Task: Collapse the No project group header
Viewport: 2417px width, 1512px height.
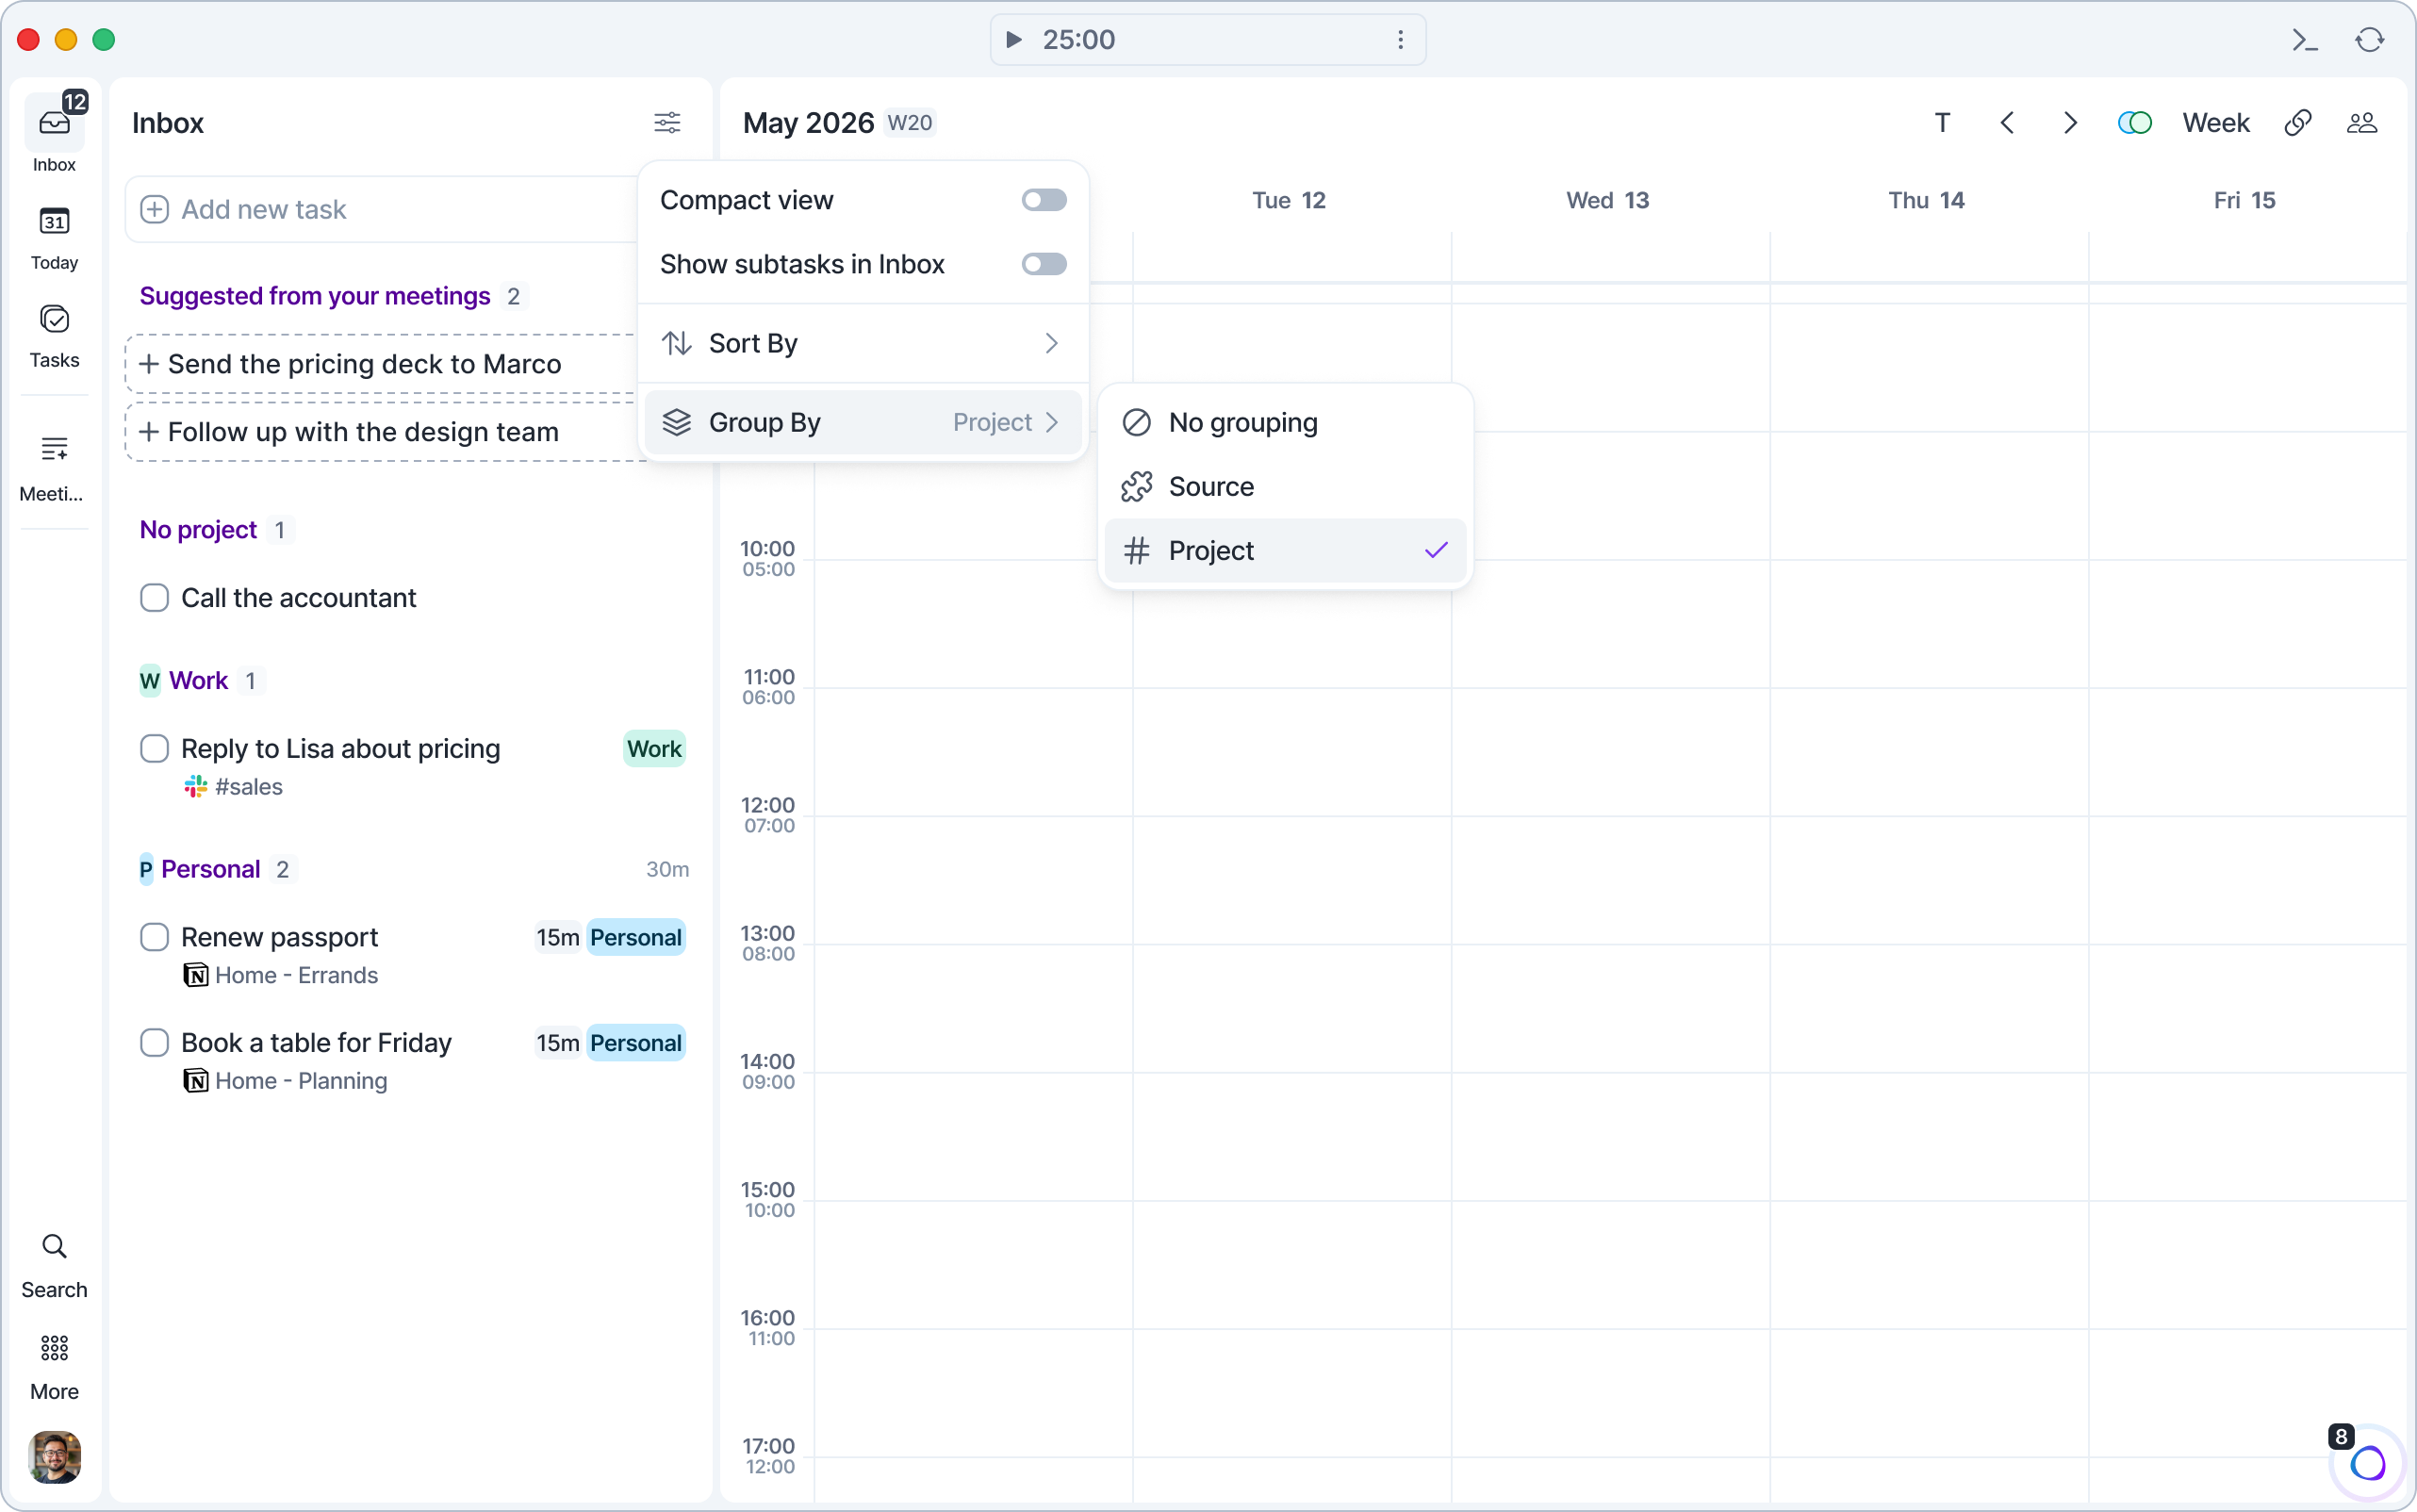Action: pos(198,529)
